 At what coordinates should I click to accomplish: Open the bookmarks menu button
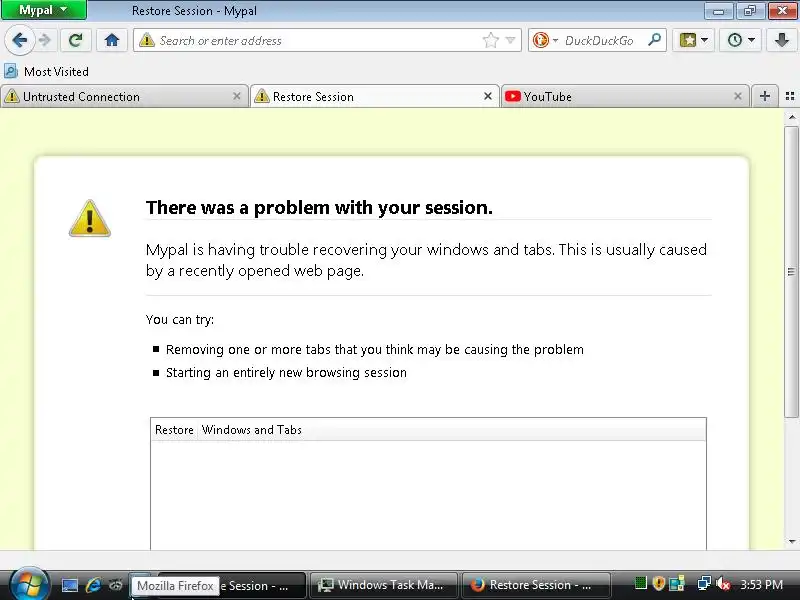click(688, 40)
